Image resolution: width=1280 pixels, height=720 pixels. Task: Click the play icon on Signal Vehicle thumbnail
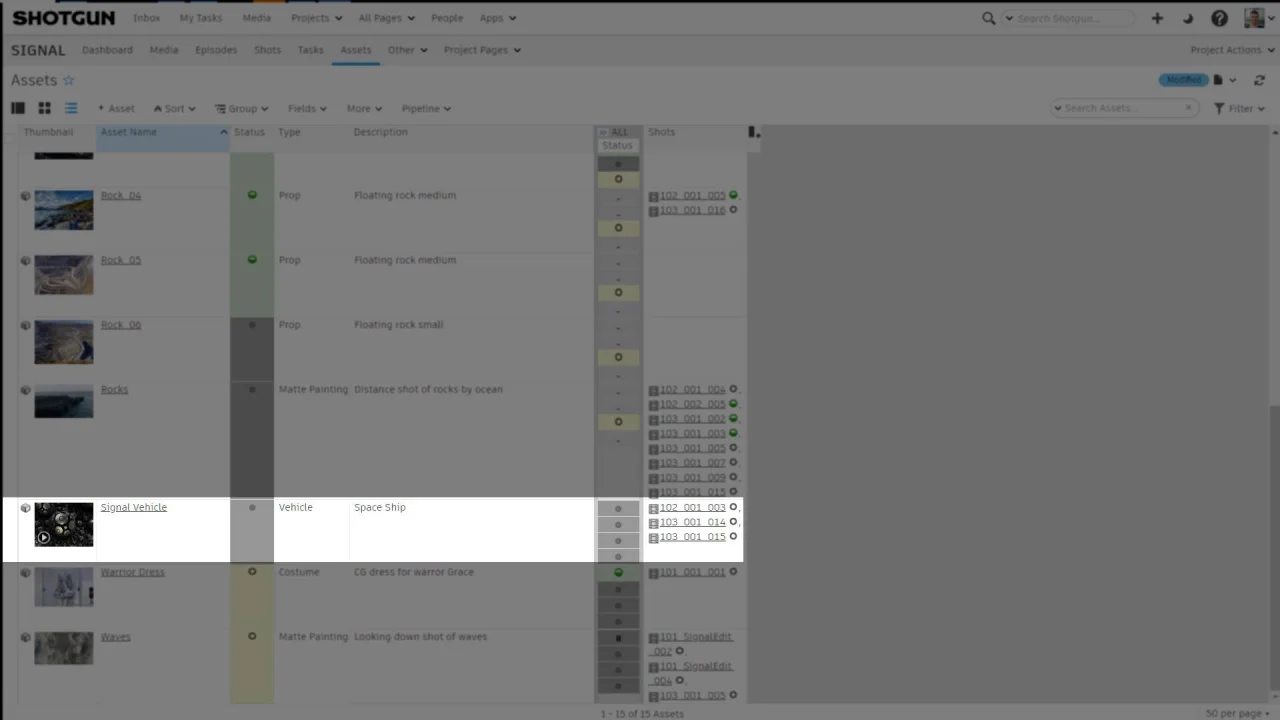click(x=43, y=537)
